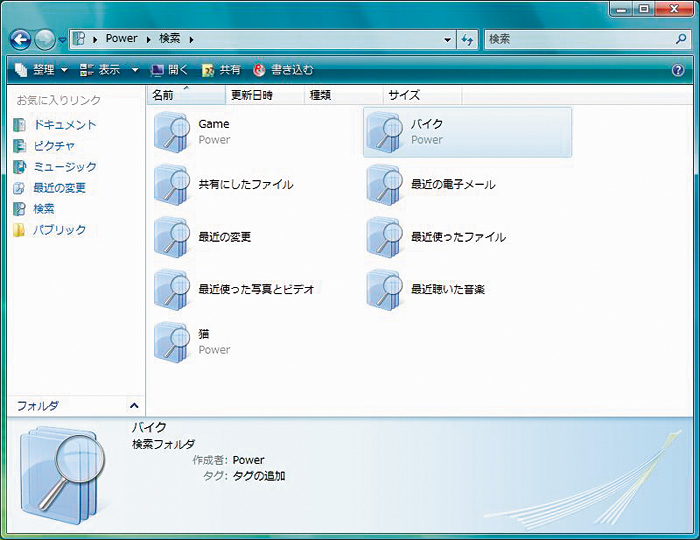Open the 表示 views dropdown arrow
This screenshot has height=540, width=700.
(135, 70)
